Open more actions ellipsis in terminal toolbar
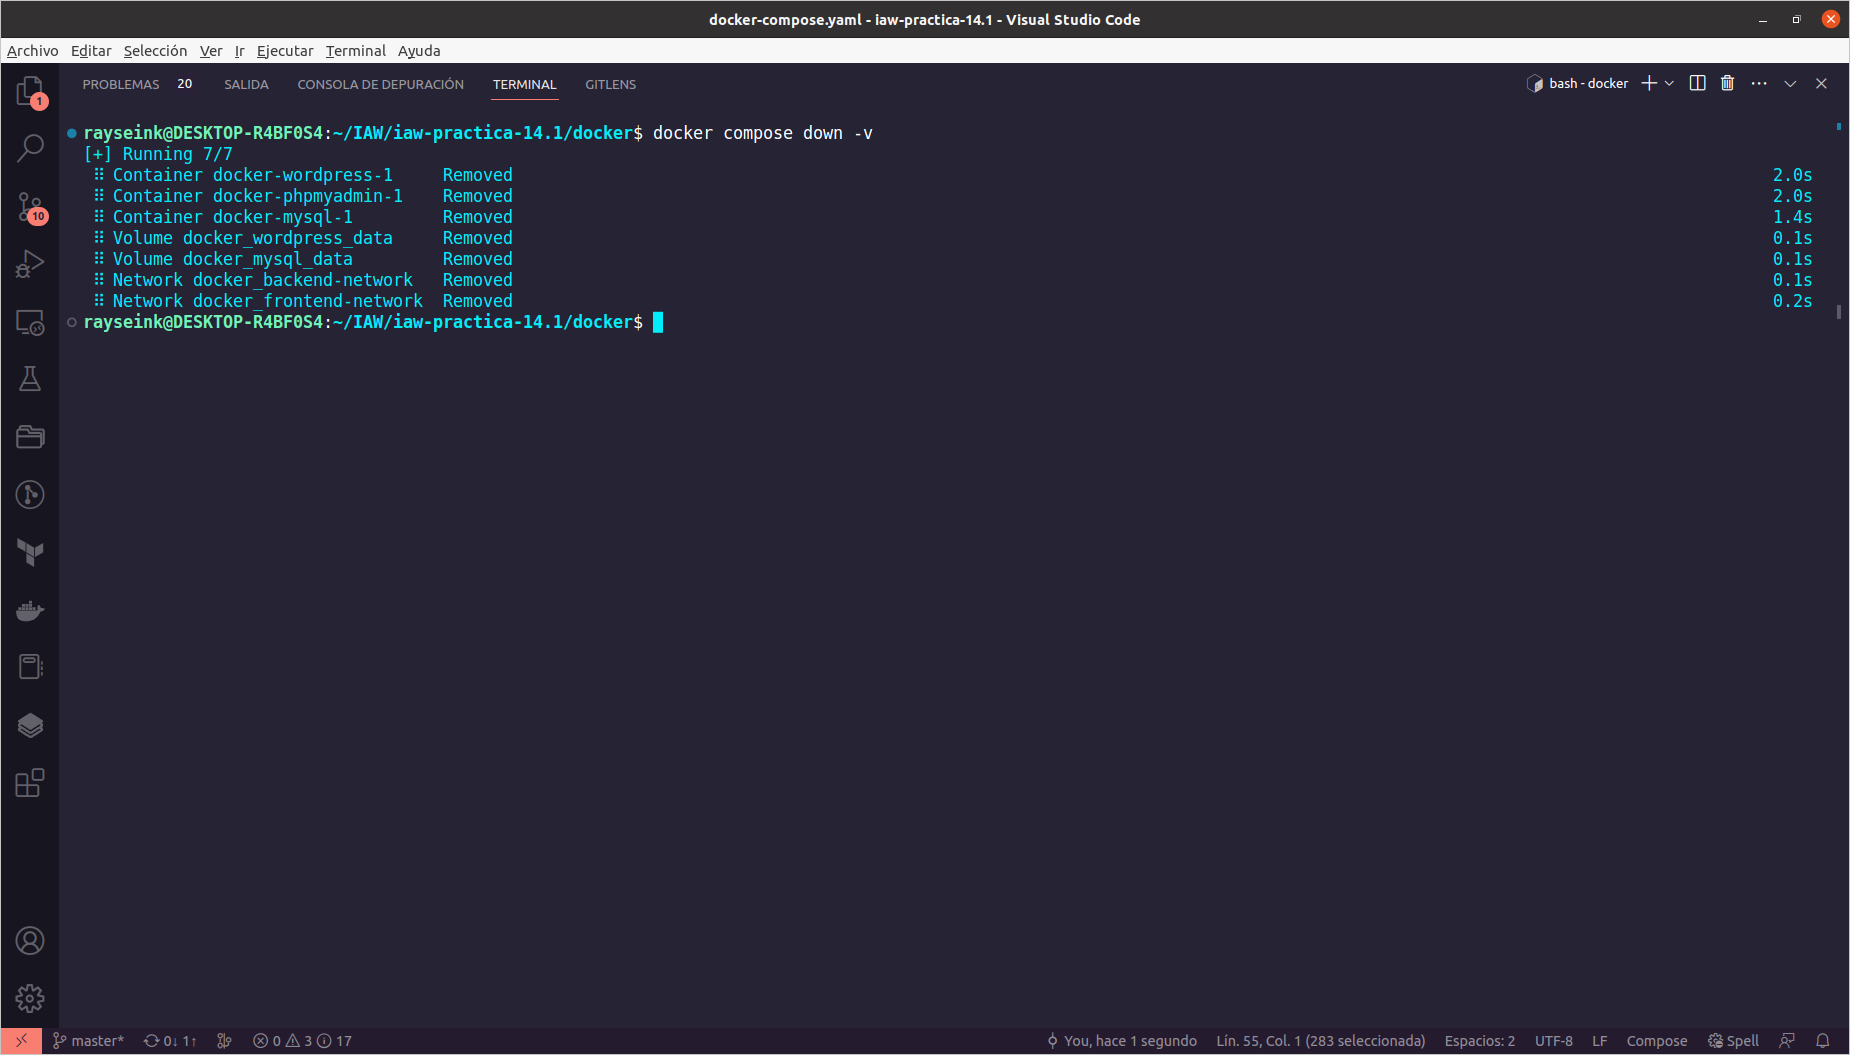Screen dimensions: 1850x1055 (x=1759, y=83)
